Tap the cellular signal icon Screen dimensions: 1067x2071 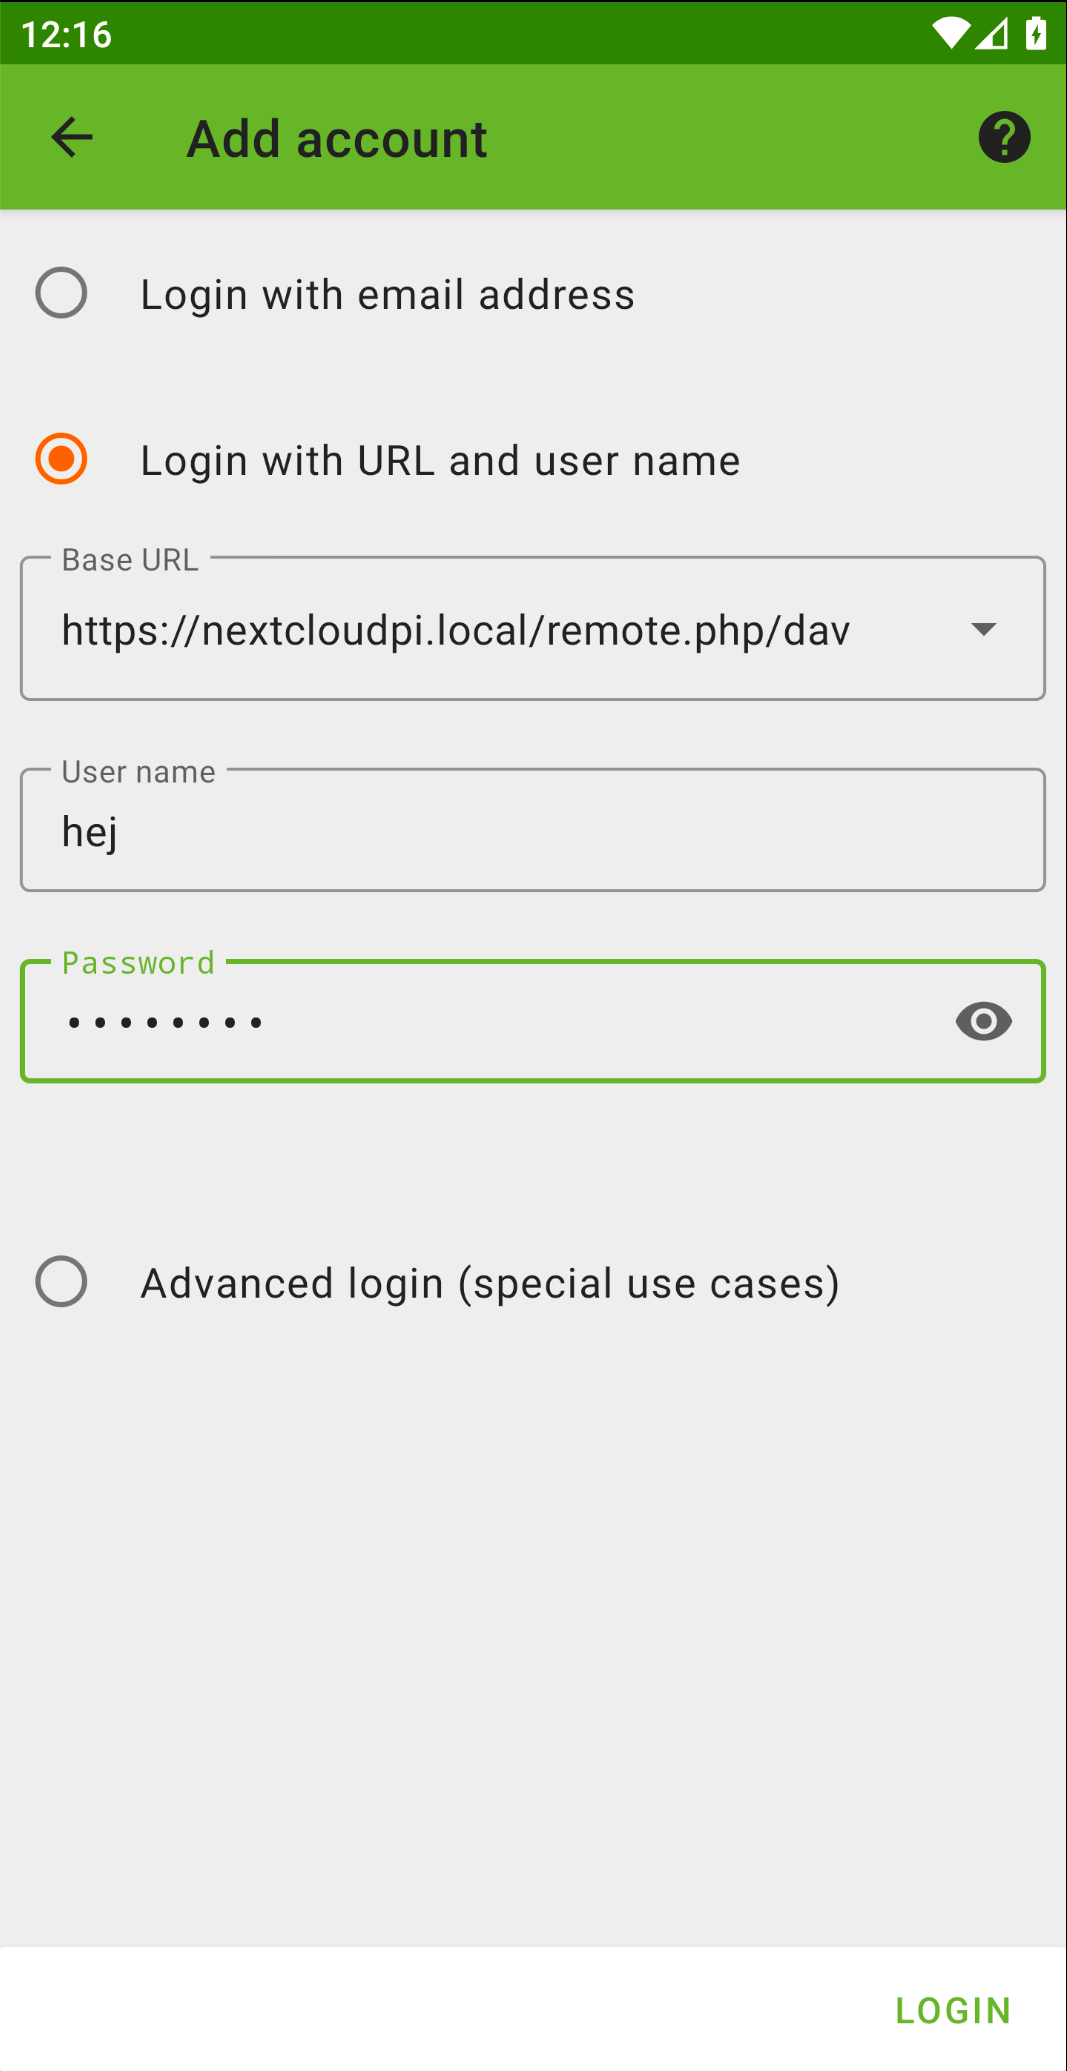click(x=992, y=33)
